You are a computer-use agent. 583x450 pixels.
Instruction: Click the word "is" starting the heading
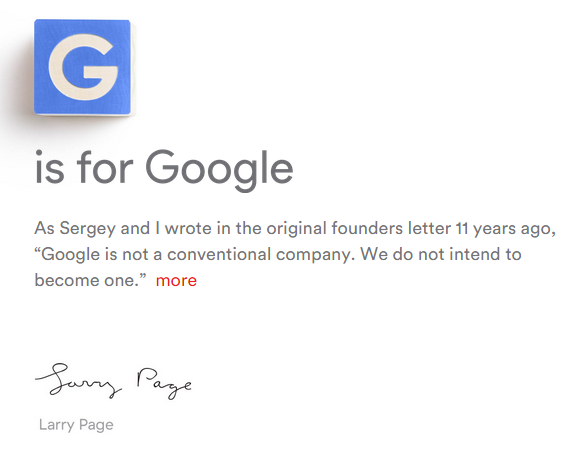click(50, 167)
